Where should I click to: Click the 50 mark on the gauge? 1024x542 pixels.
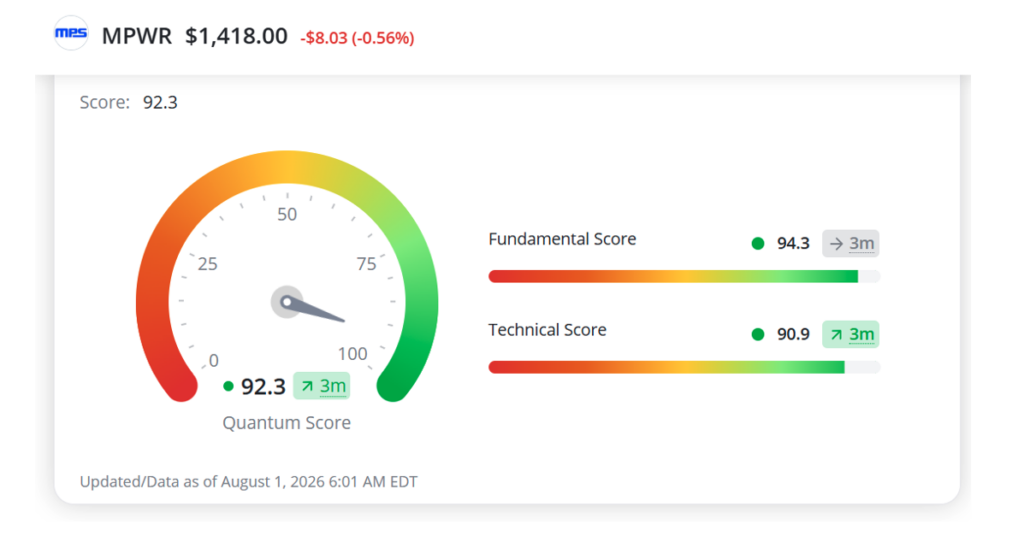pos(287,214)
